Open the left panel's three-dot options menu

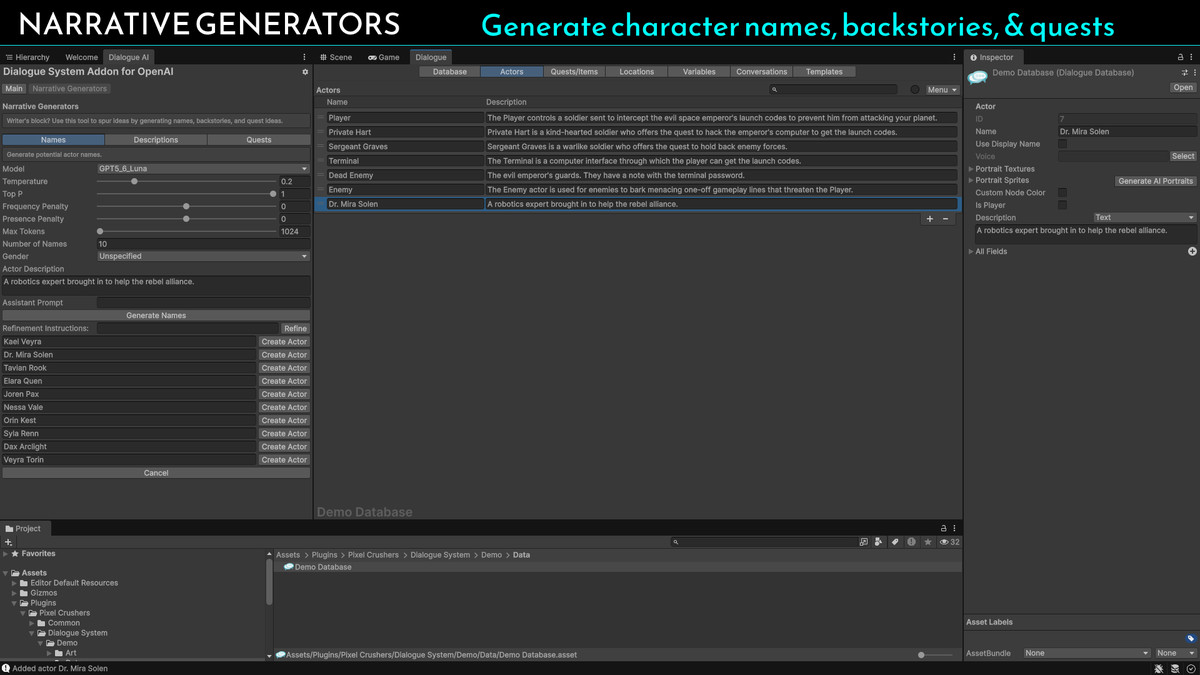pos(305,57)
